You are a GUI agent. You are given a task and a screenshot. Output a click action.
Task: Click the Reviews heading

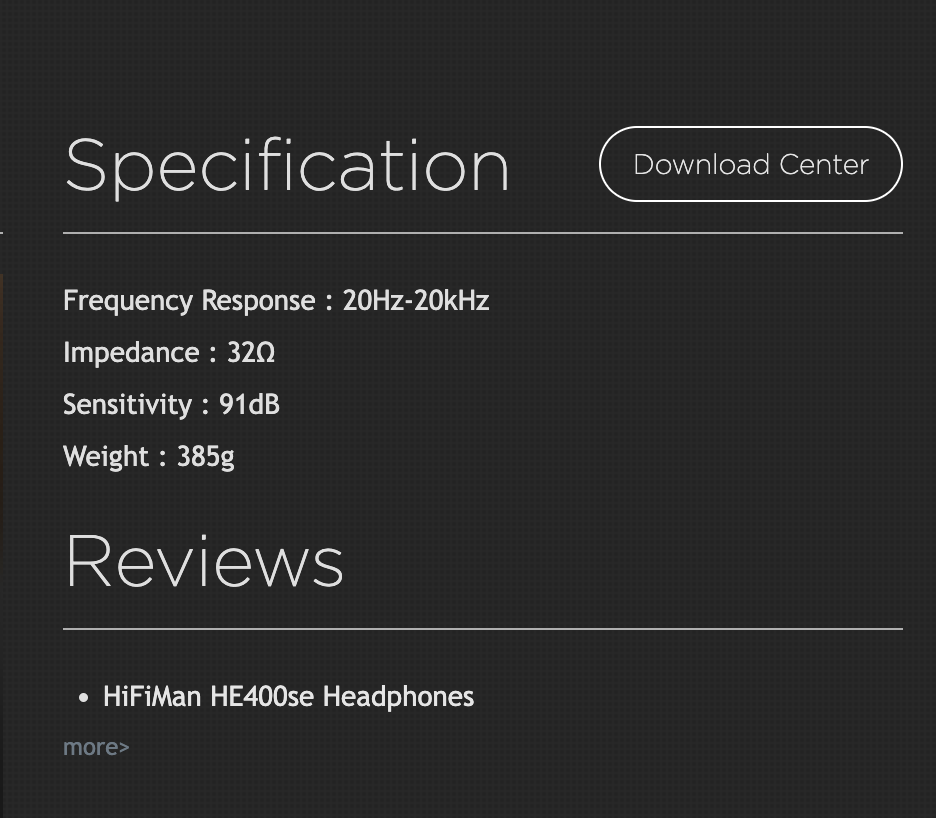click(204, 561)
